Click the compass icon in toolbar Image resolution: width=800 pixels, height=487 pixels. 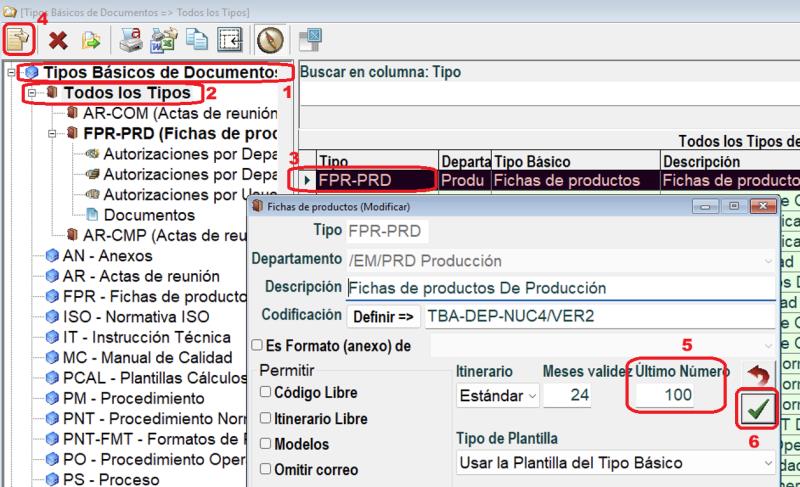tap(271, 41)
